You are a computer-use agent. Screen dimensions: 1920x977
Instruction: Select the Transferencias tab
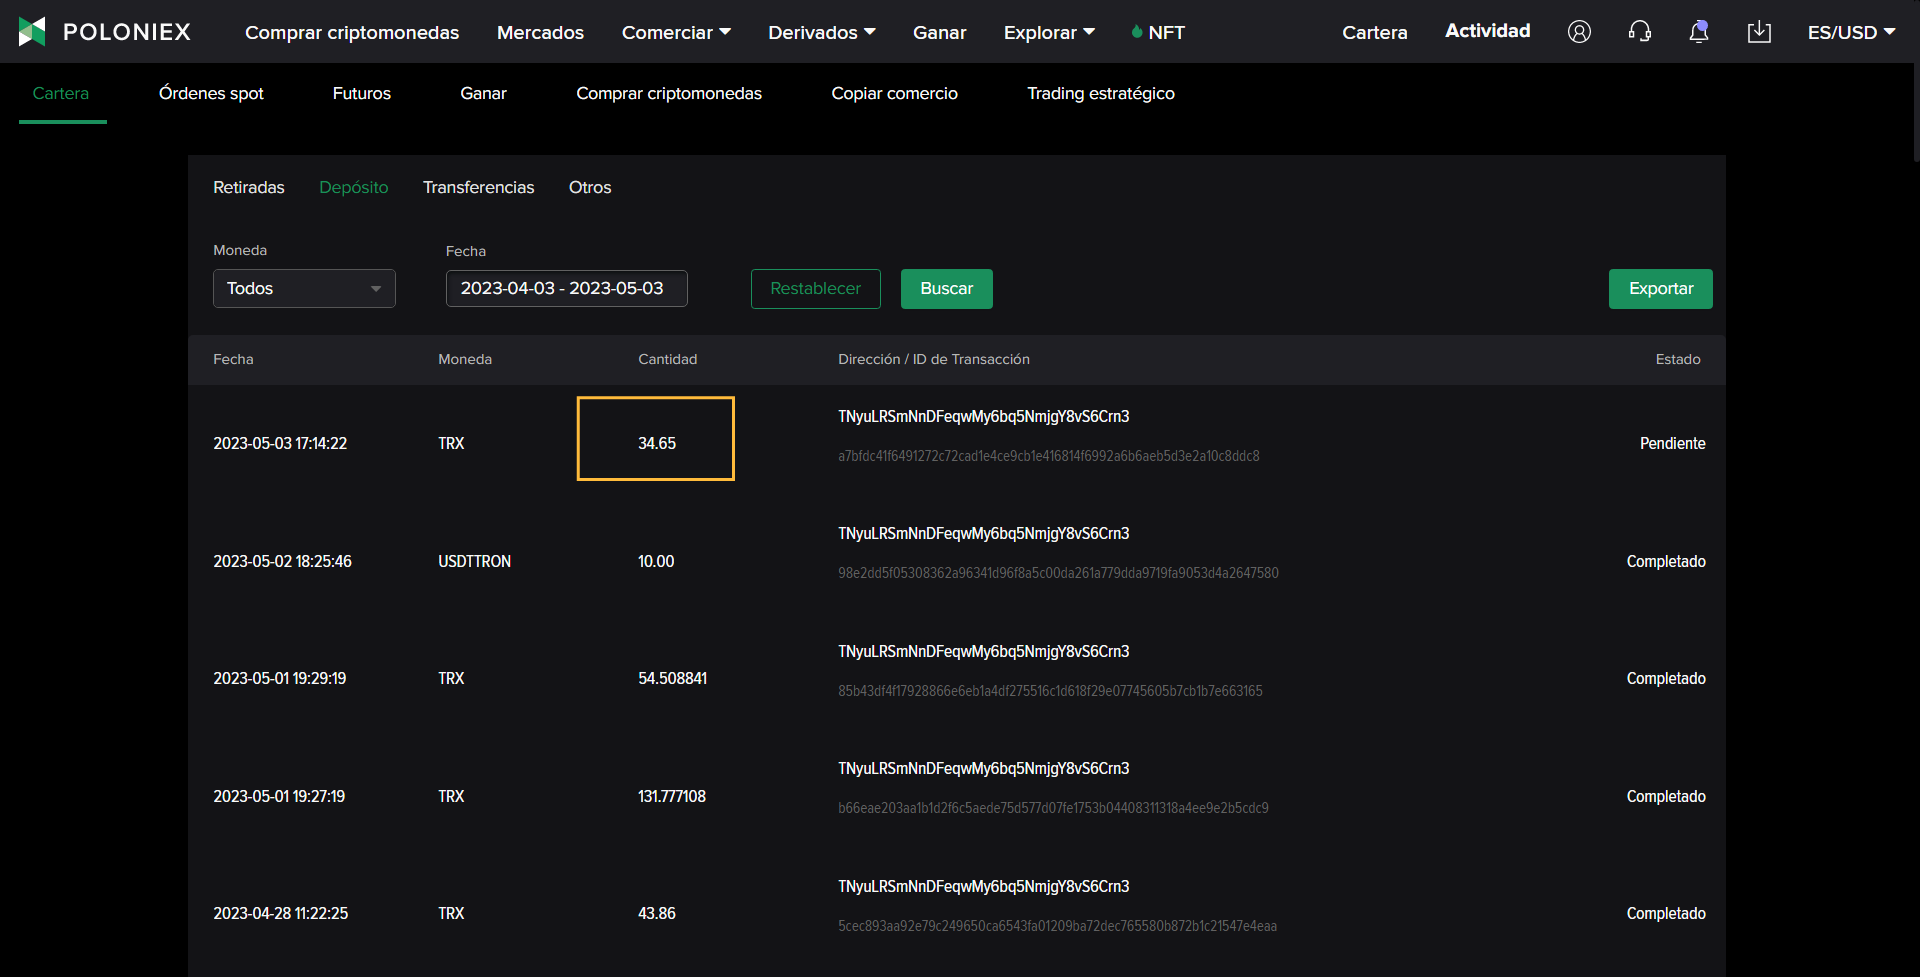click(478, 187)
